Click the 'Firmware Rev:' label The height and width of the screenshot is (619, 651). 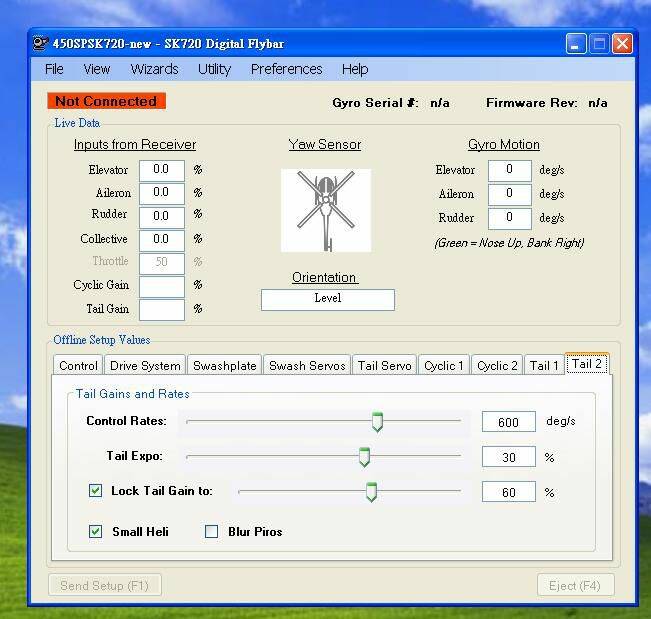click(x=531, y=103)
